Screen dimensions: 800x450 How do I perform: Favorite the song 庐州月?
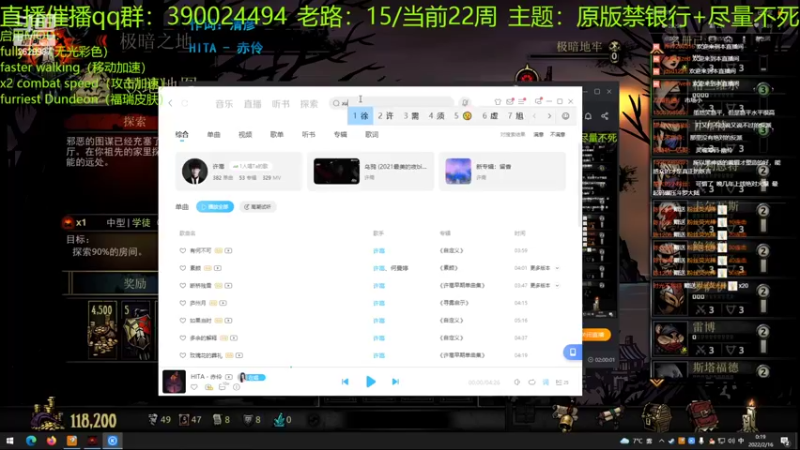(183, 303)
